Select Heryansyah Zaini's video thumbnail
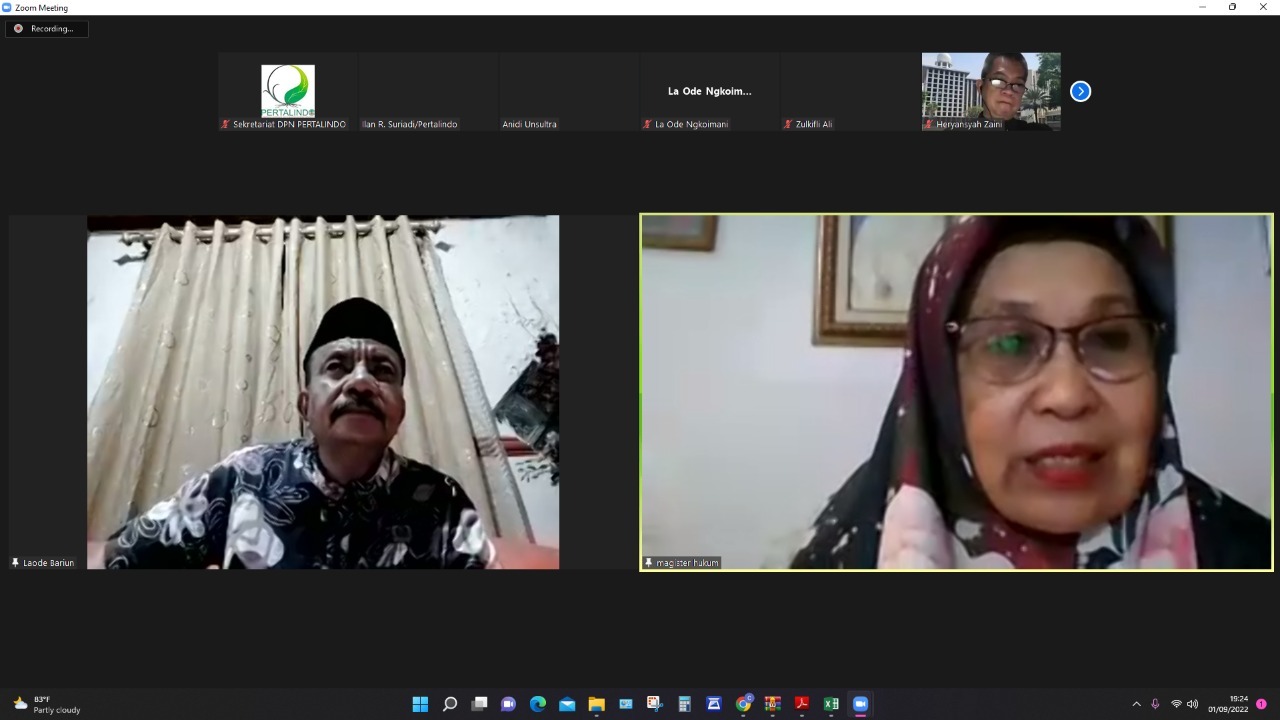 [x=990, y=91]
